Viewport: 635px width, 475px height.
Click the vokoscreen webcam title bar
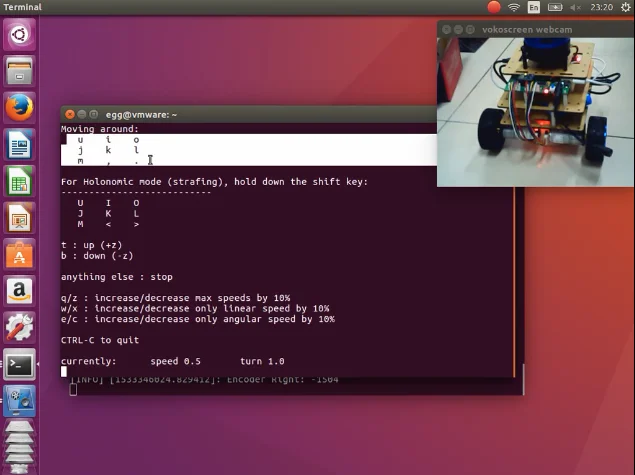(x=536, y=30)
